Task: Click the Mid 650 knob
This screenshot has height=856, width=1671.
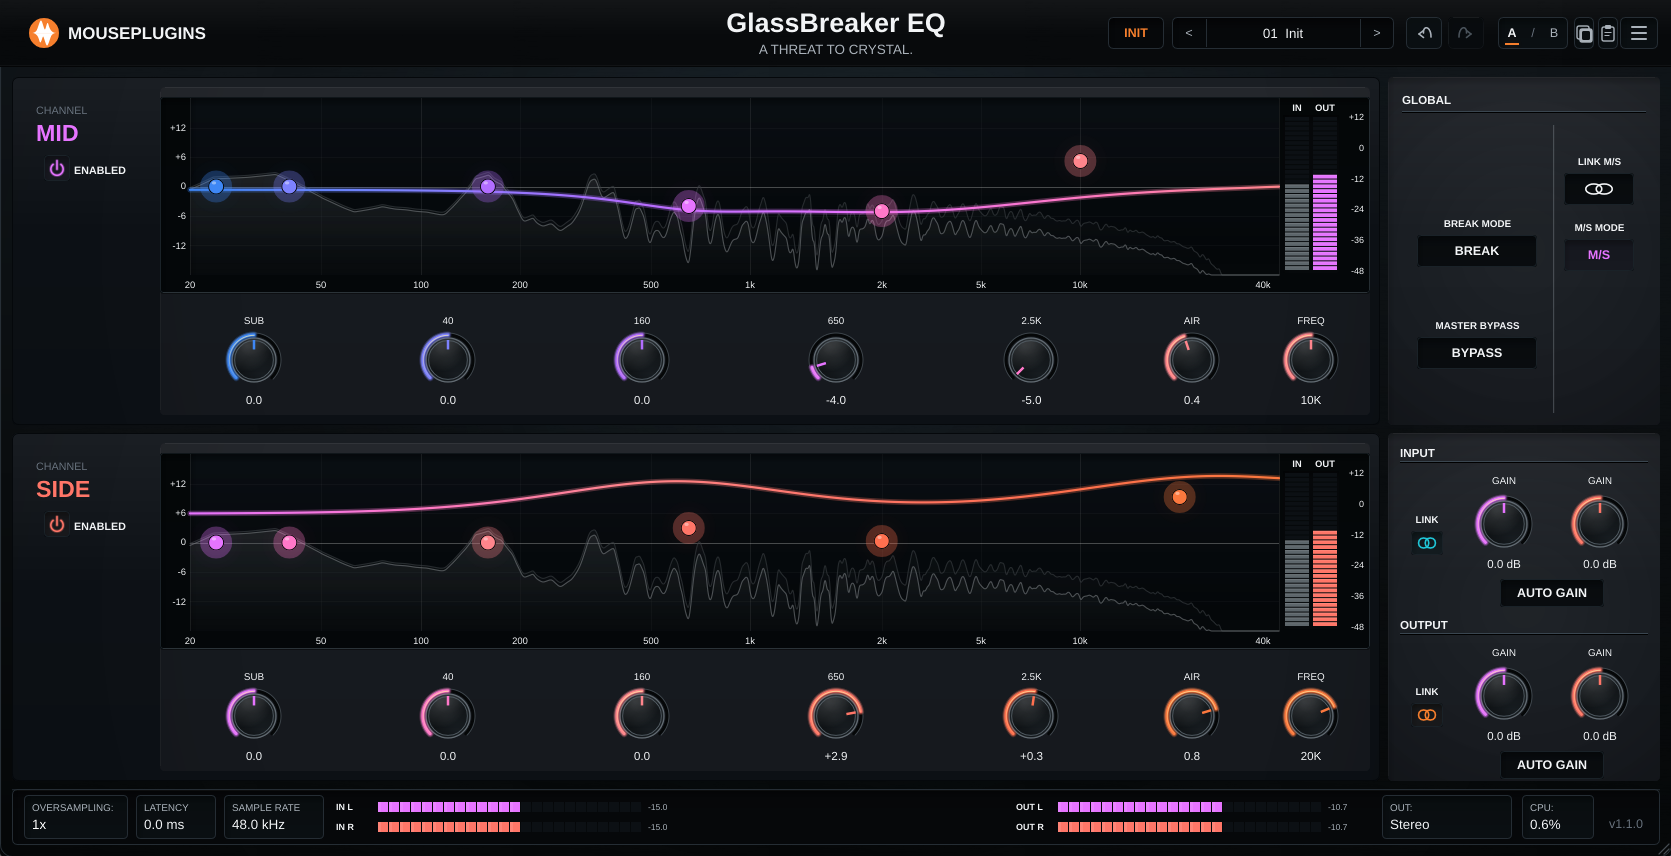Action: point(836,359)
